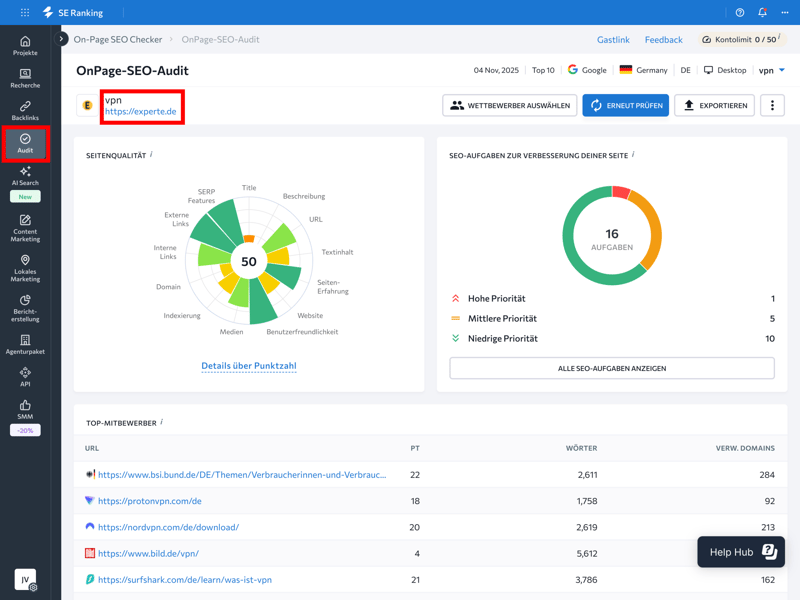Open AI Search tool

pyautogui.click(x=25, y=177)
